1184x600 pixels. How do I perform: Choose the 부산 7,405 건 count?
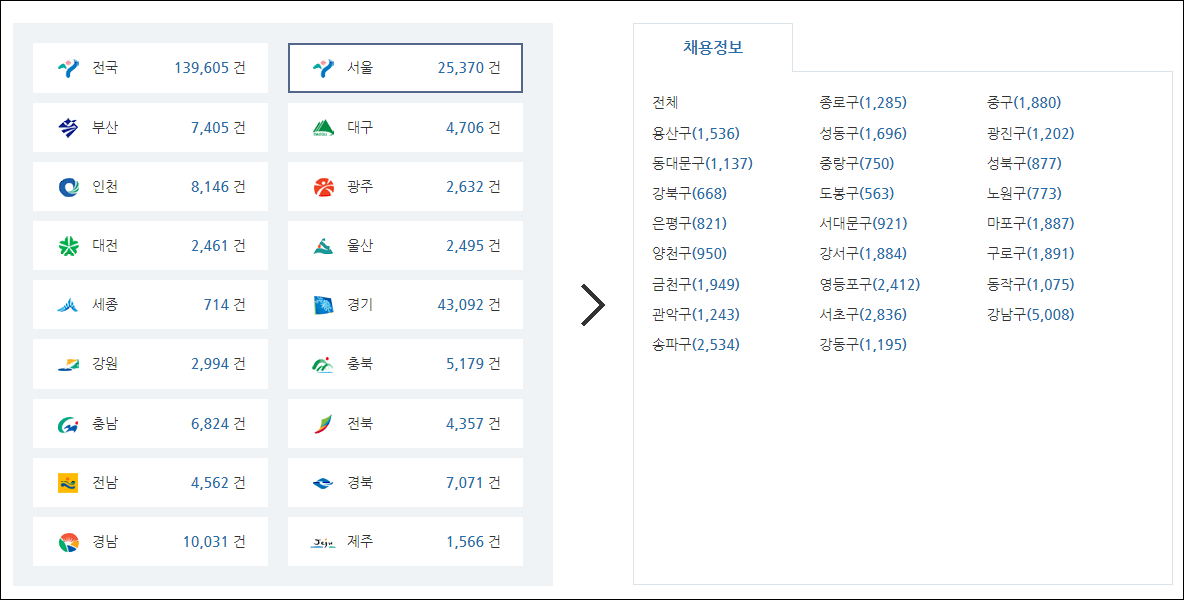pyautogui.click(x=218, y=128)
